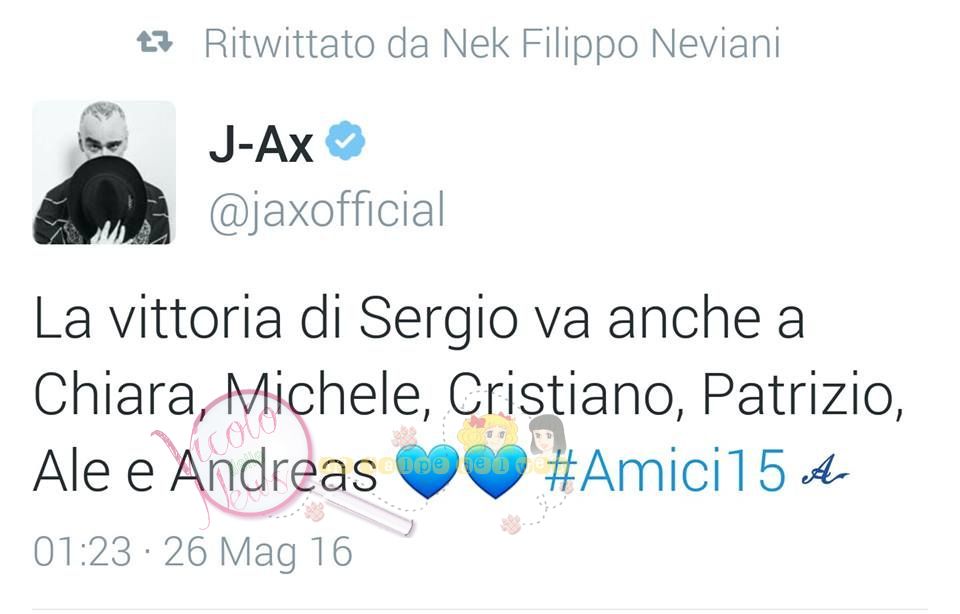Click the date 26 Mag 16
The width and height of the screenshot is (960, 614).
[258, 553]
